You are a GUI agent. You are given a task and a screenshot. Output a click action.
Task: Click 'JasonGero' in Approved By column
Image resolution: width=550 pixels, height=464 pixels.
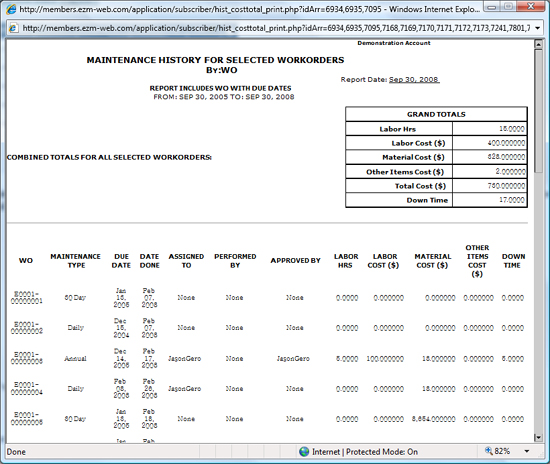[293, 358]
